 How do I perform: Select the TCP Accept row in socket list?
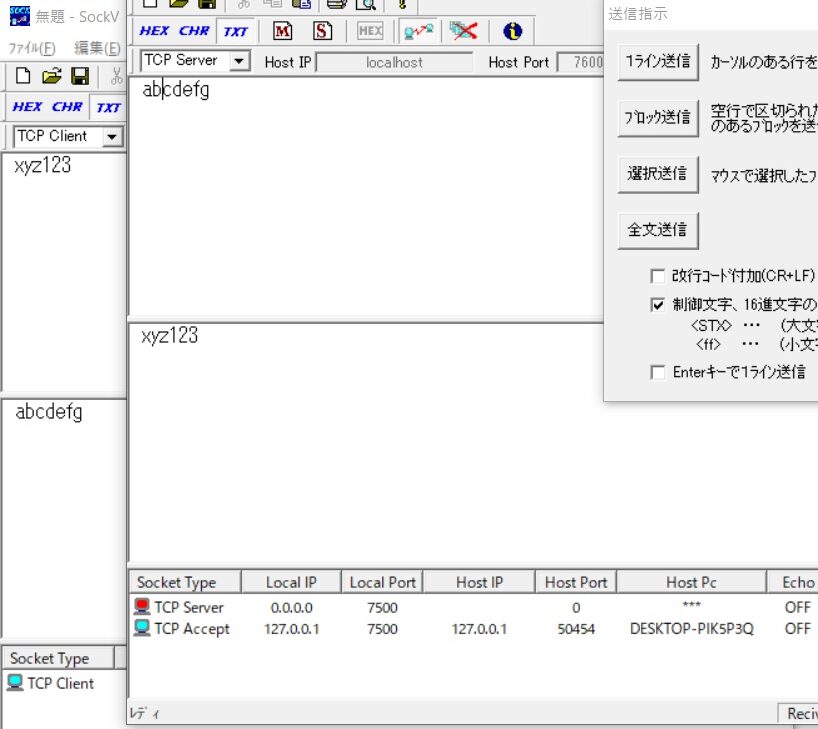coord(472,629)
